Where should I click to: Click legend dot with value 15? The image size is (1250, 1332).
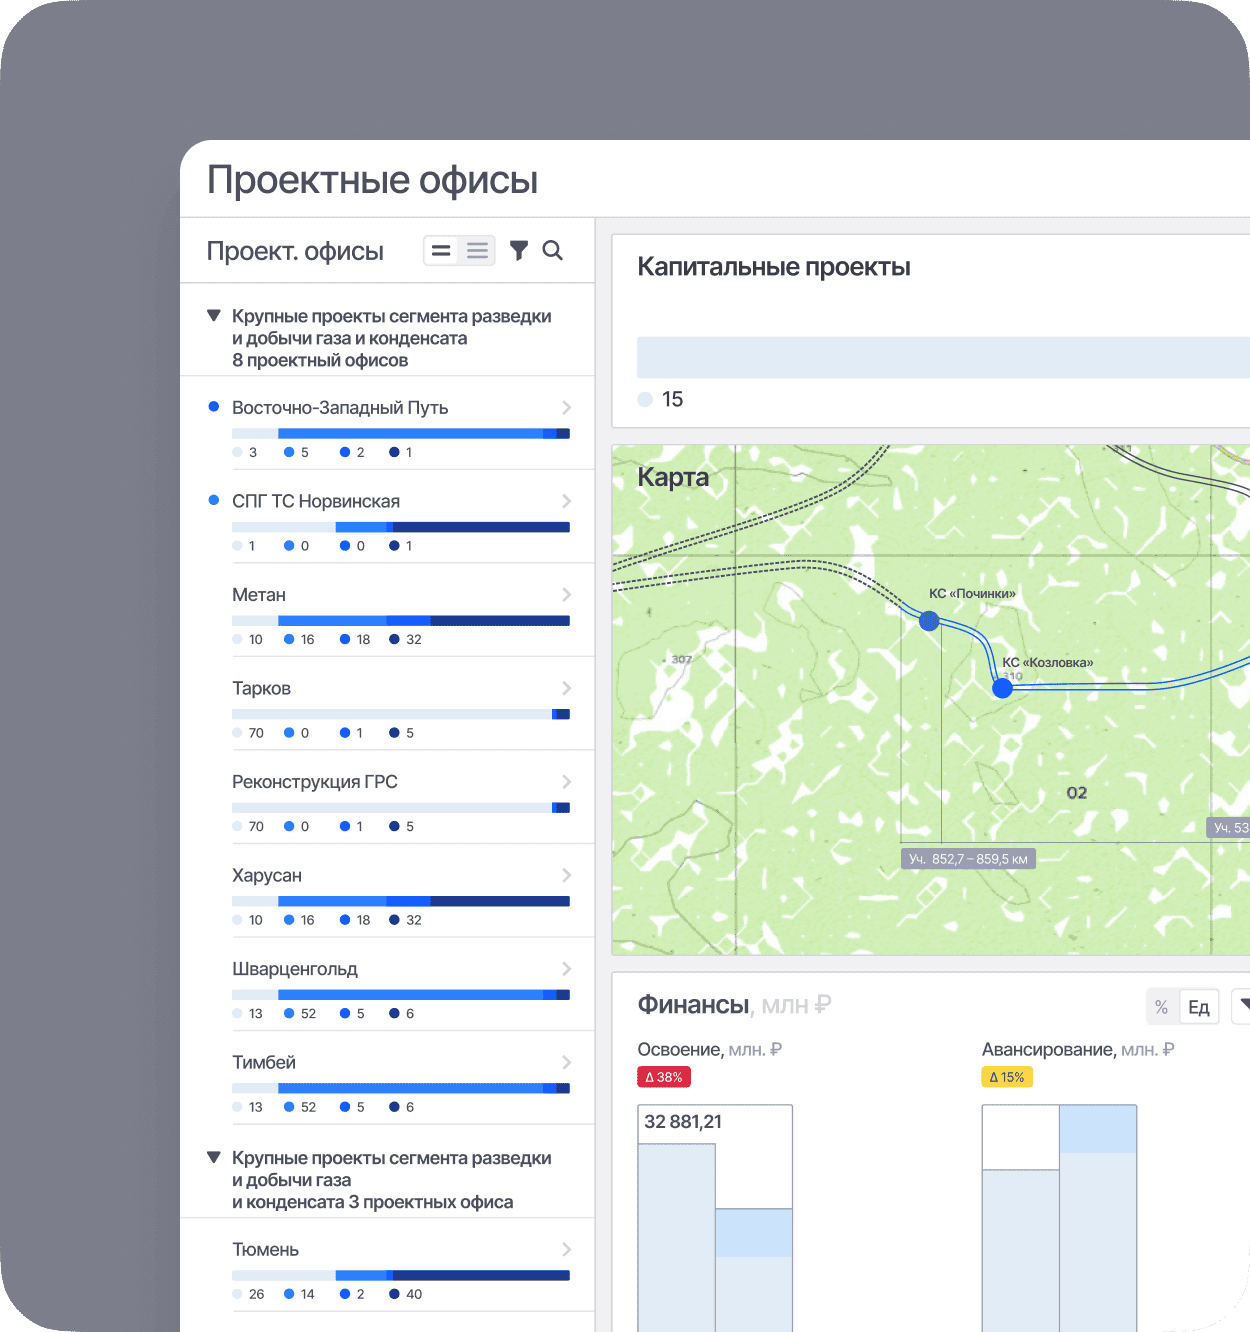645,399
